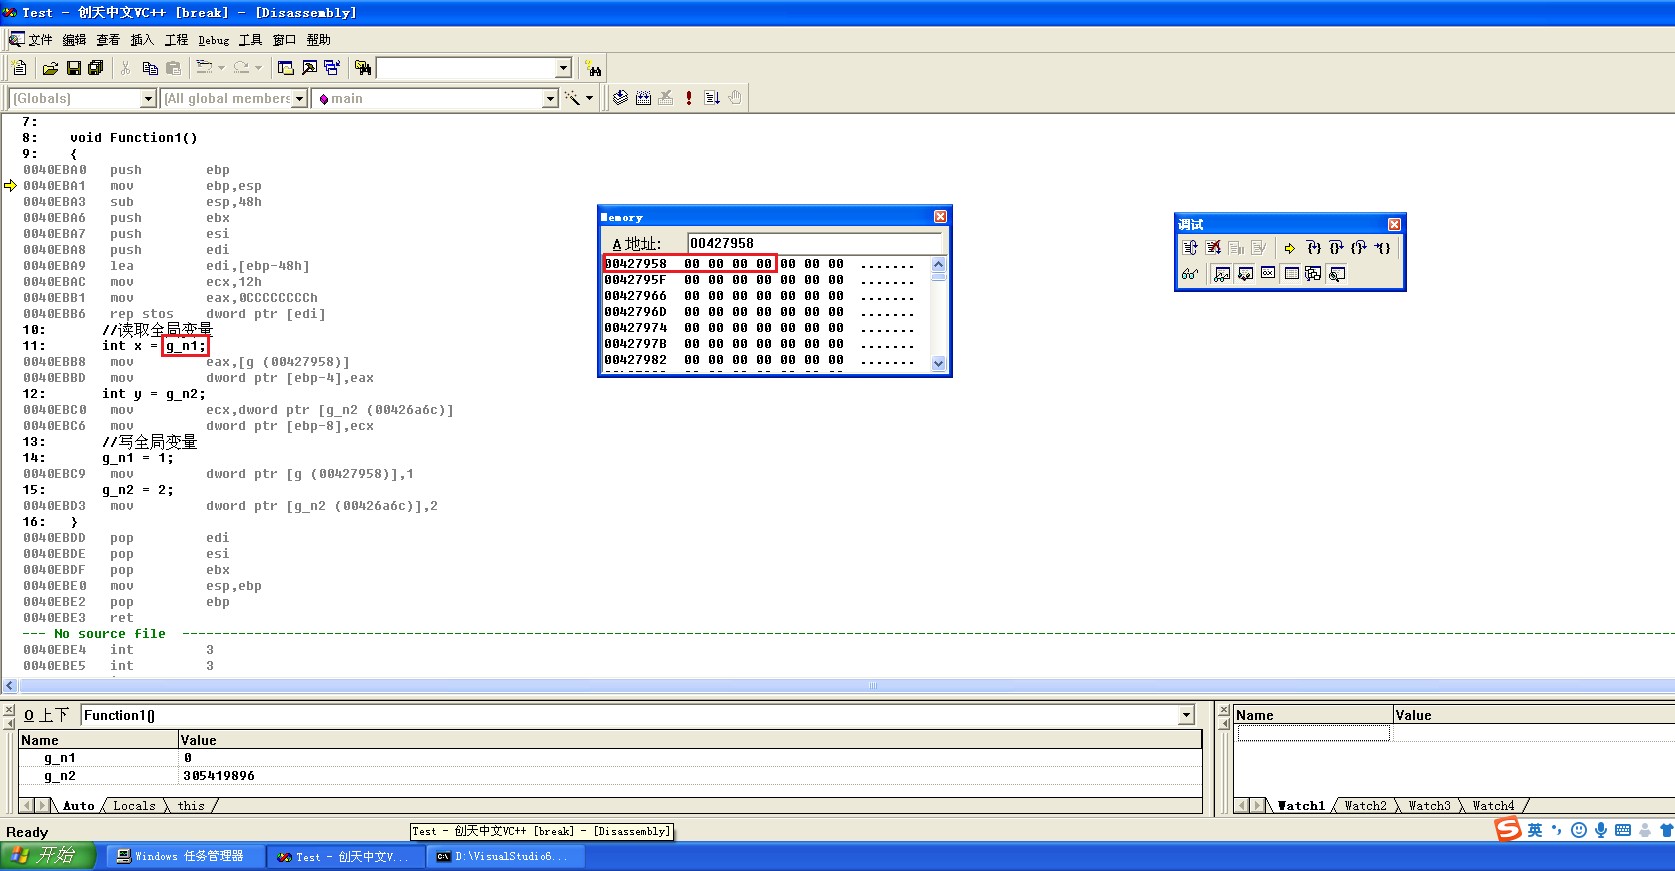Screen dimensions: 1675x871
Task: Click Run to Cursor in debug toolbar
Action: tap(1382, 248)
